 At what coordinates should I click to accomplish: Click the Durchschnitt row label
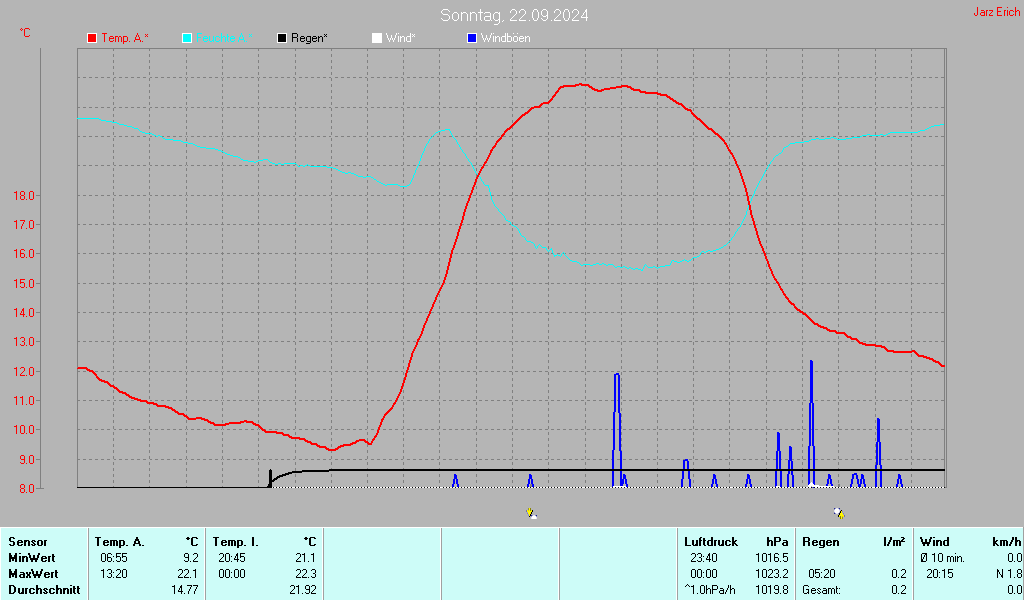41,590
